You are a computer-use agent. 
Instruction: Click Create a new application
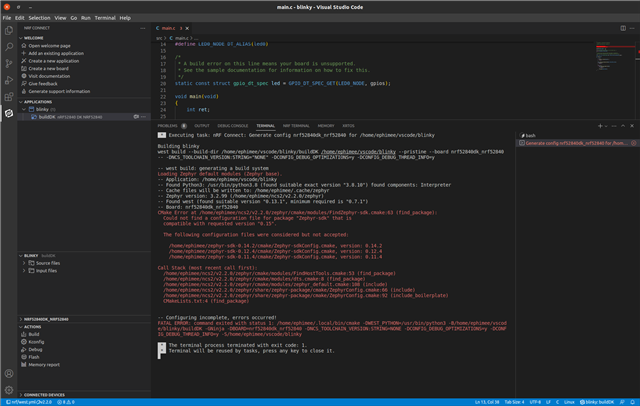click(x=53, y=61)
